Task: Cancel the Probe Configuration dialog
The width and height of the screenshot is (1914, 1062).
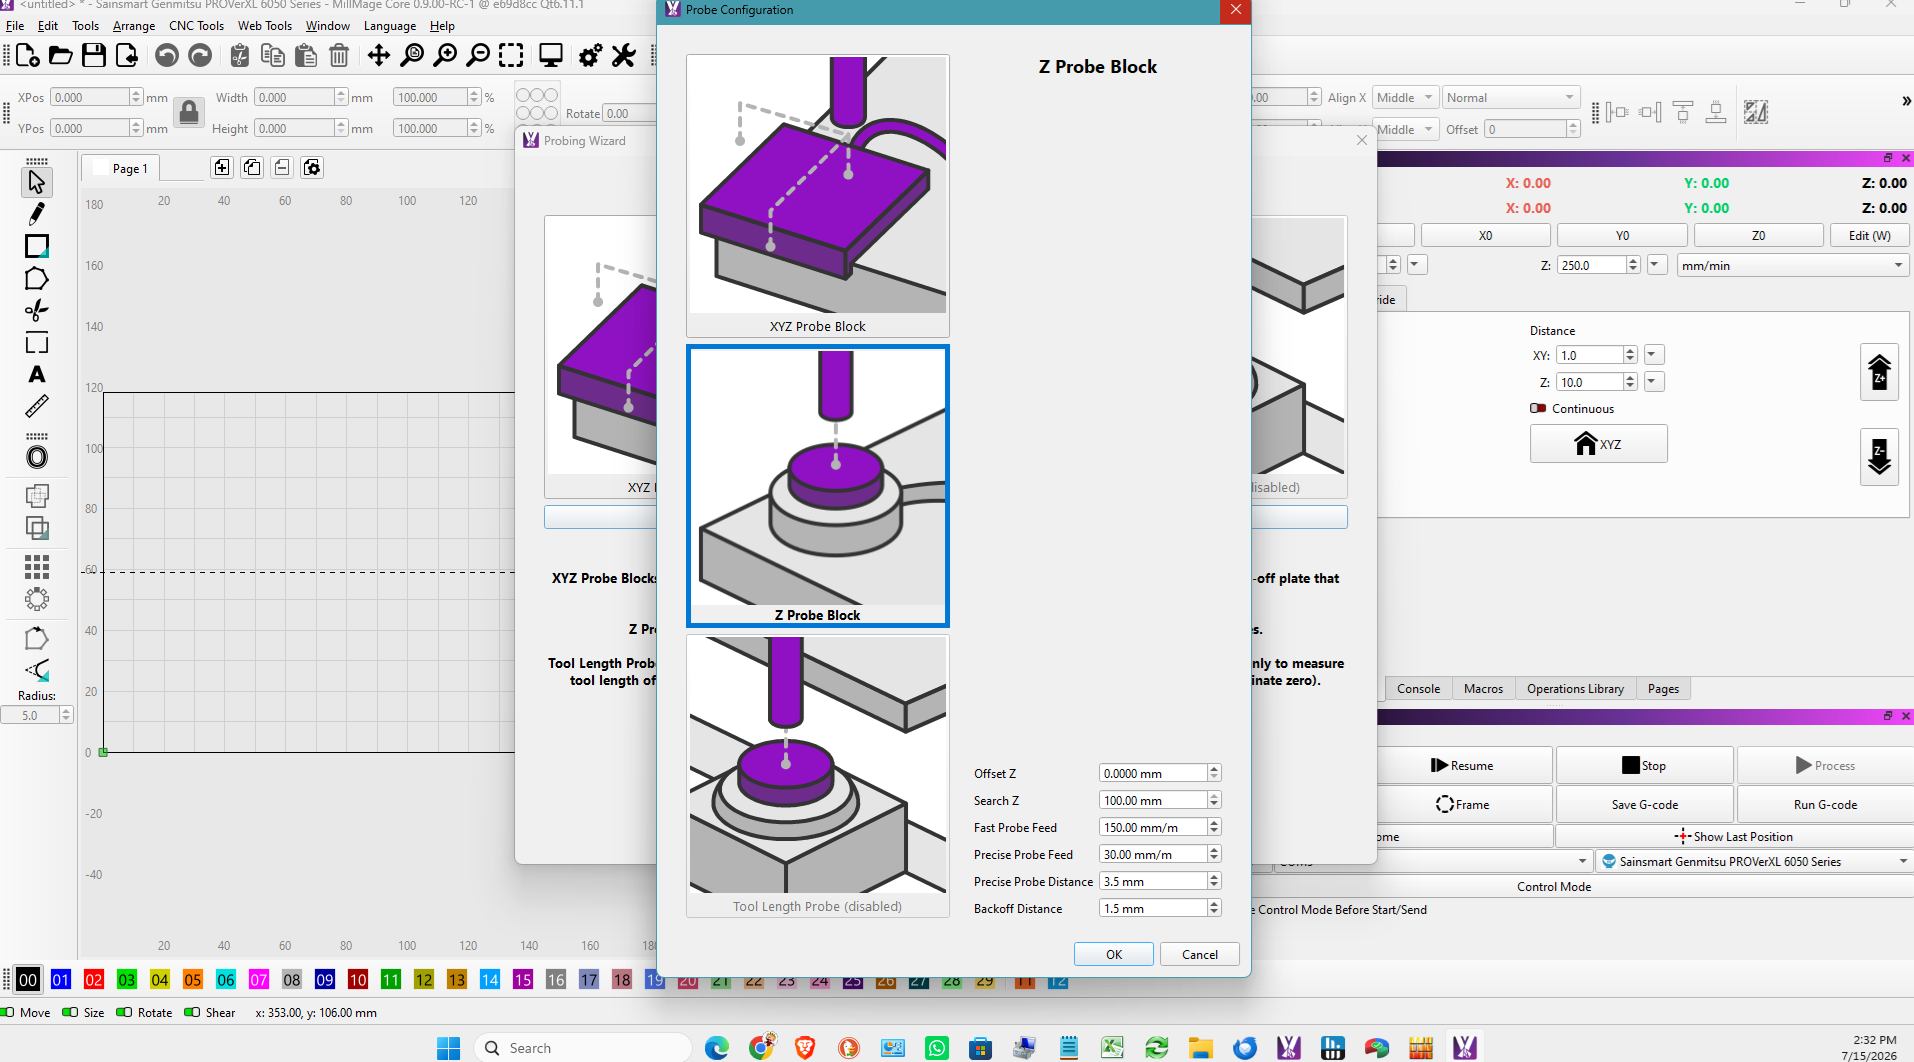Action: click(1200, 954)
